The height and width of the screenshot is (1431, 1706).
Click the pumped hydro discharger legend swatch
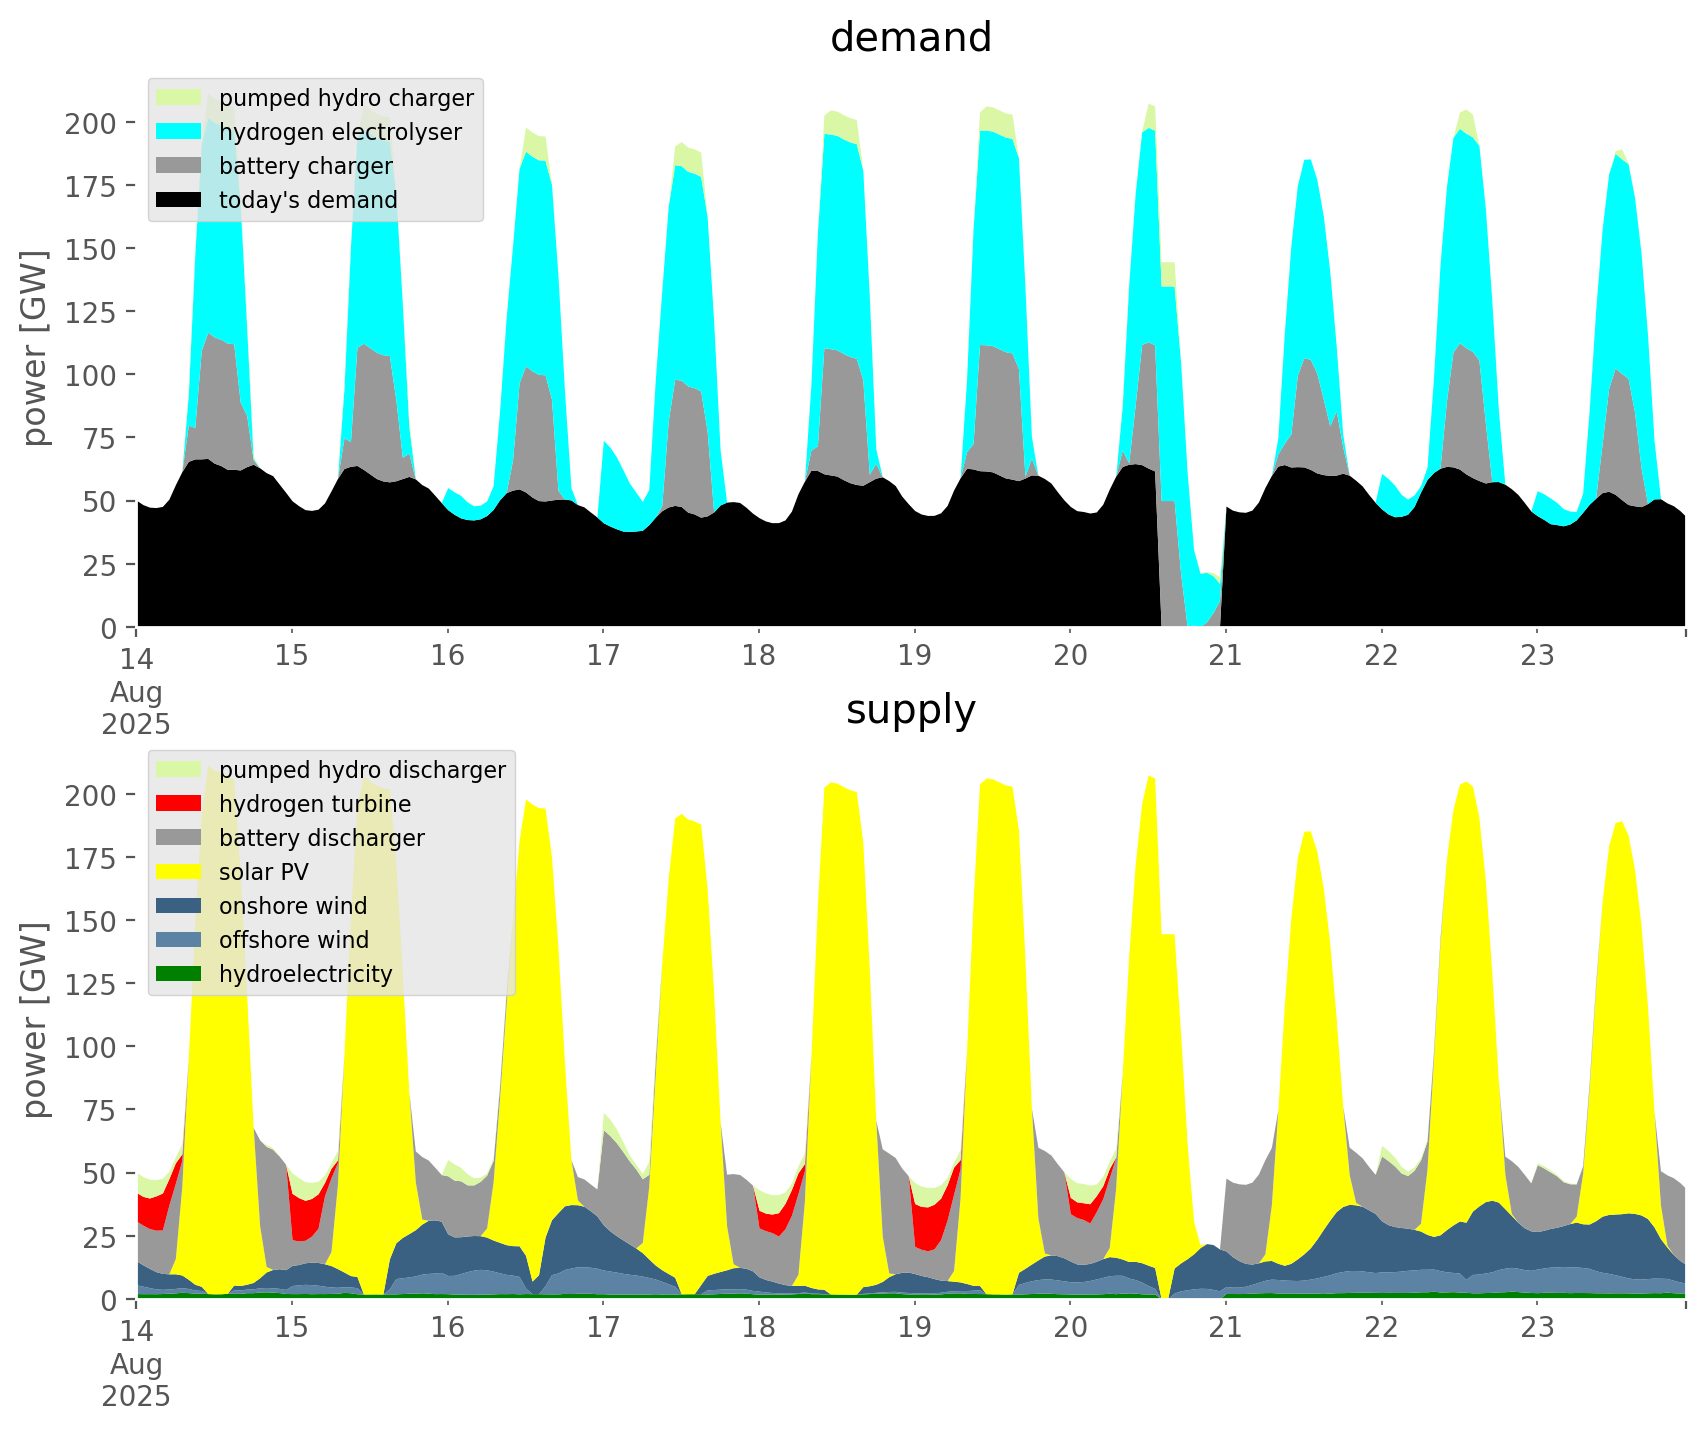click(x=179, y=770)
